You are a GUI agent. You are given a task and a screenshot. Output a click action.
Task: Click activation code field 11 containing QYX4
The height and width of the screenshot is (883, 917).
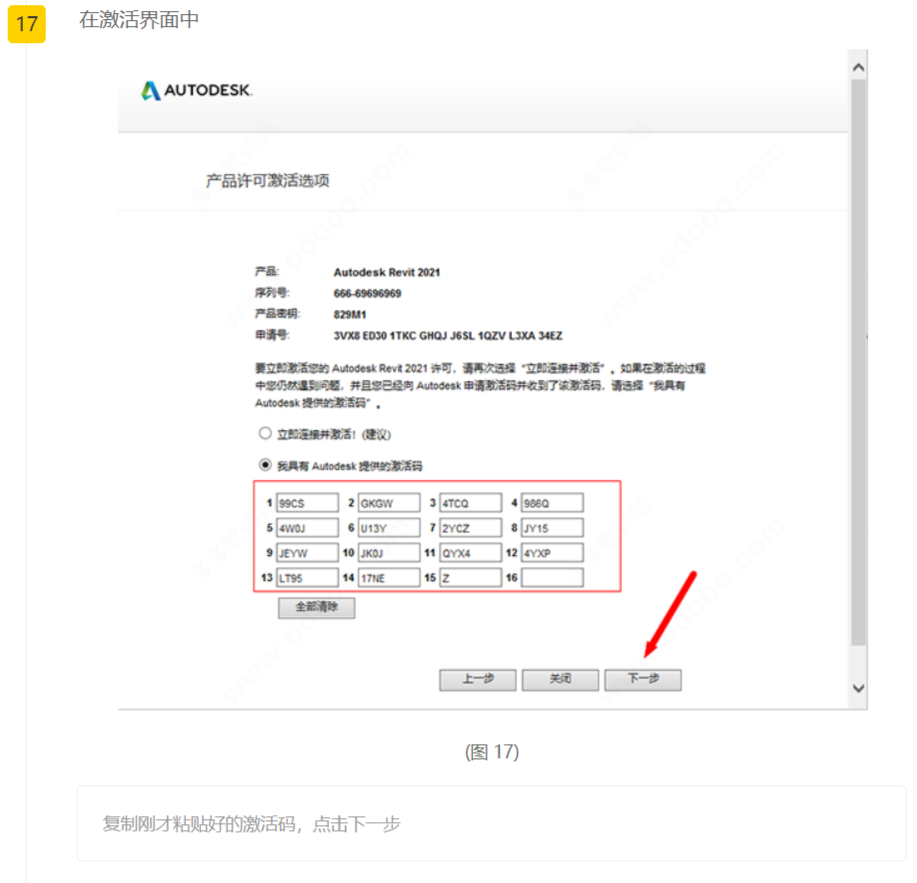point(470,553)
